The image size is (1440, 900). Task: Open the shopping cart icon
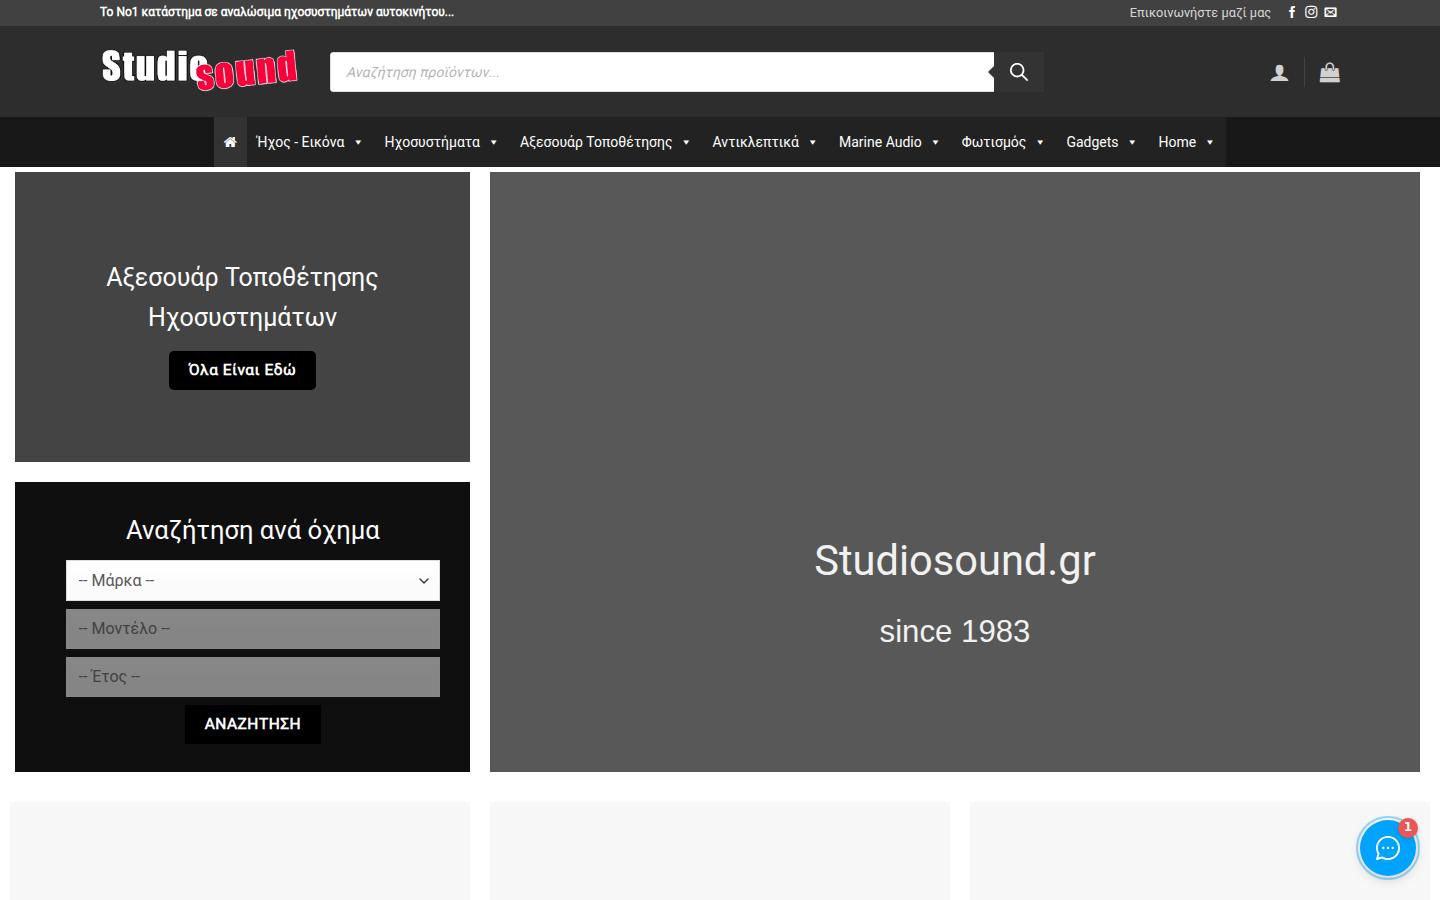(1329, 72)
